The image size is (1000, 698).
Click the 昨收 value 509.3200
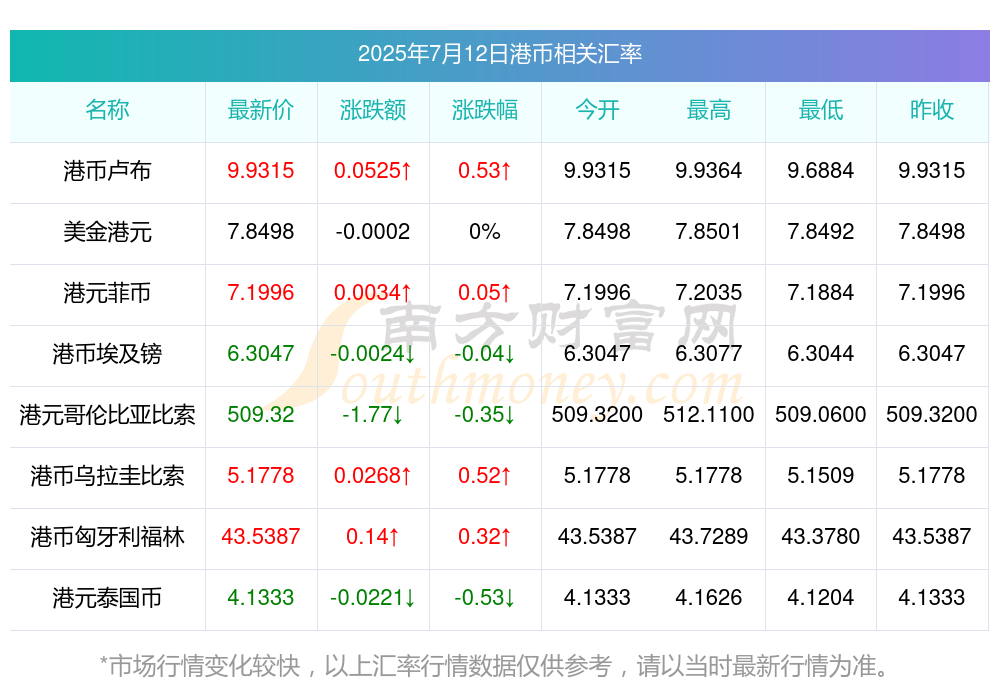click(932, 414)
